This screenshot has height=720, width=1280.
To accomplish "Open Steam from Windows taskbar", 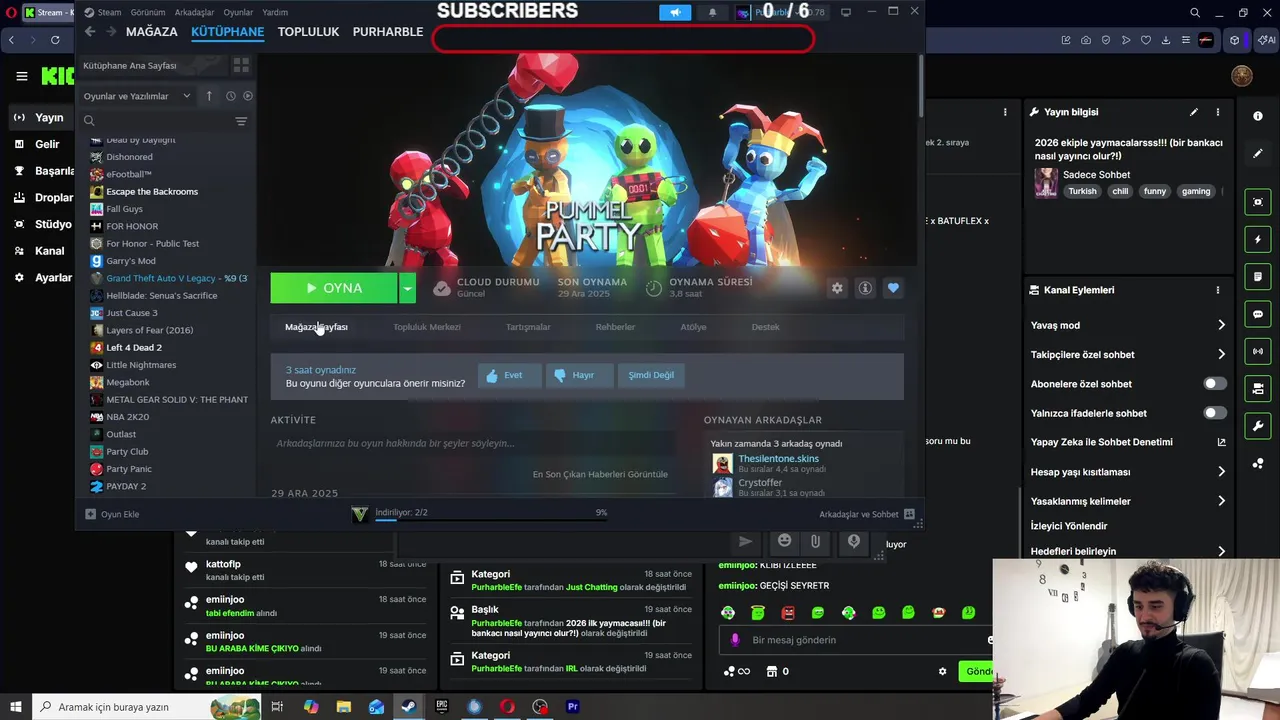I will [408, 706].
